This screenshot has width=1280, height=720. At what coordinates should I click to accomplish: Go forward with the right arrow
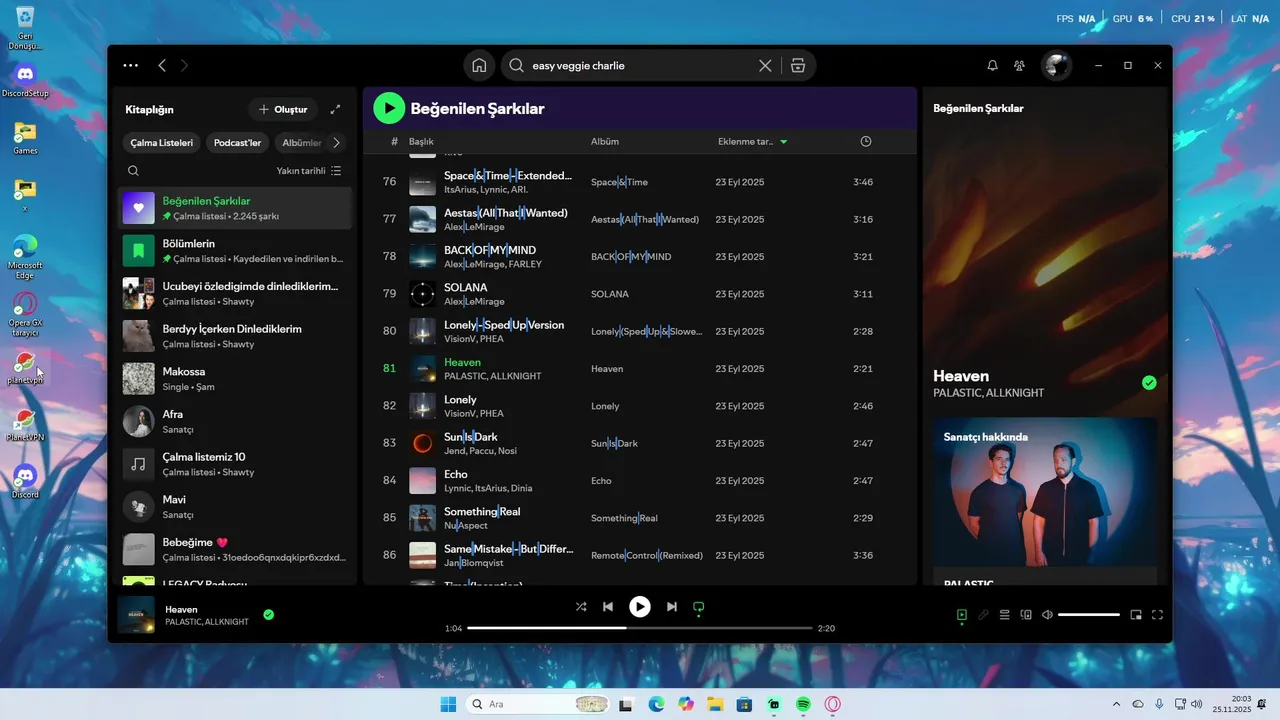(x=184, y=66)
